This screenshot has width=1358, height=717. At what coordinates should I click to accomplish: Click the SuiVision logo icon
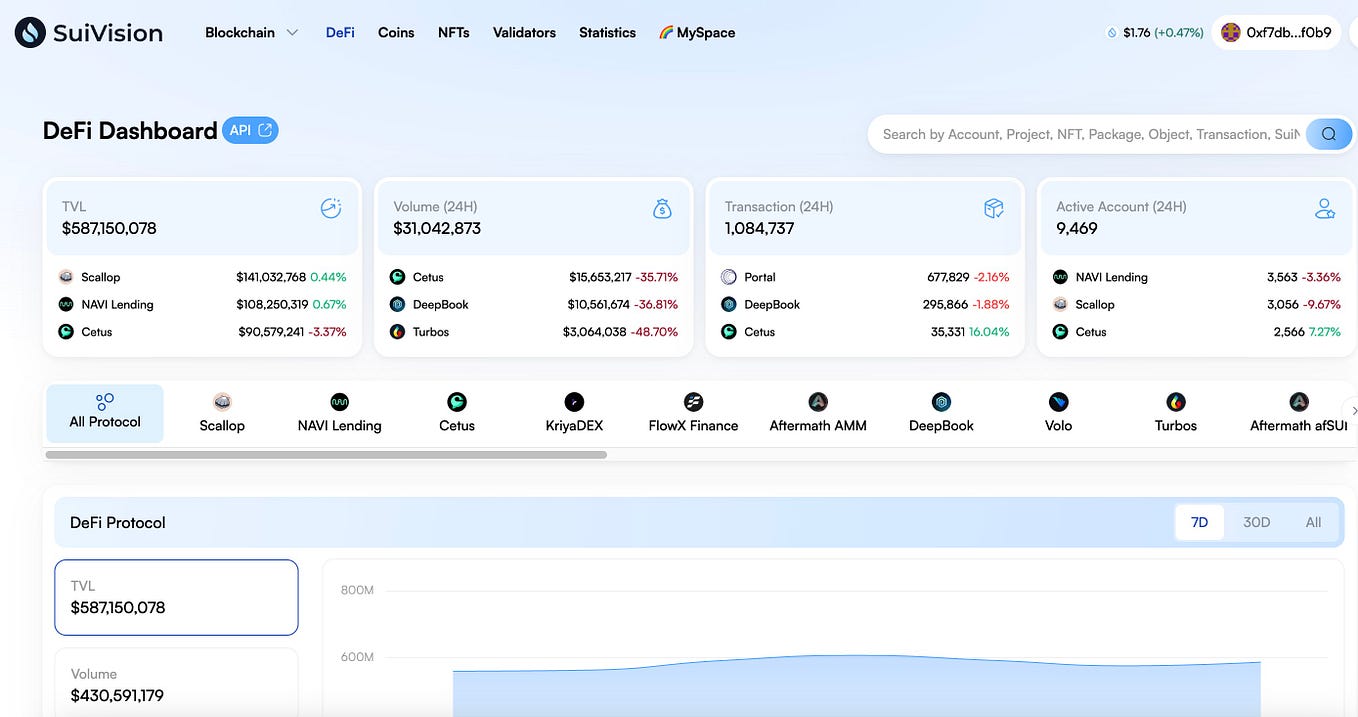coord(28,31)
